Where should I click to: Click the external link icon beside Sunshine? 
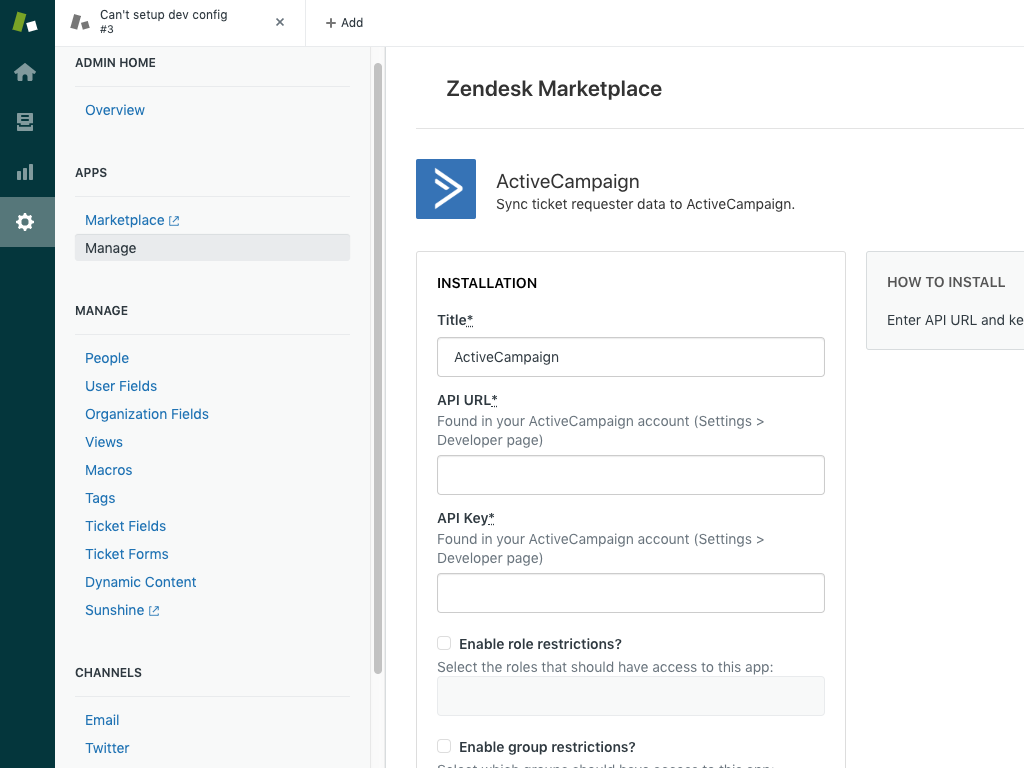(x=154, y=611)
